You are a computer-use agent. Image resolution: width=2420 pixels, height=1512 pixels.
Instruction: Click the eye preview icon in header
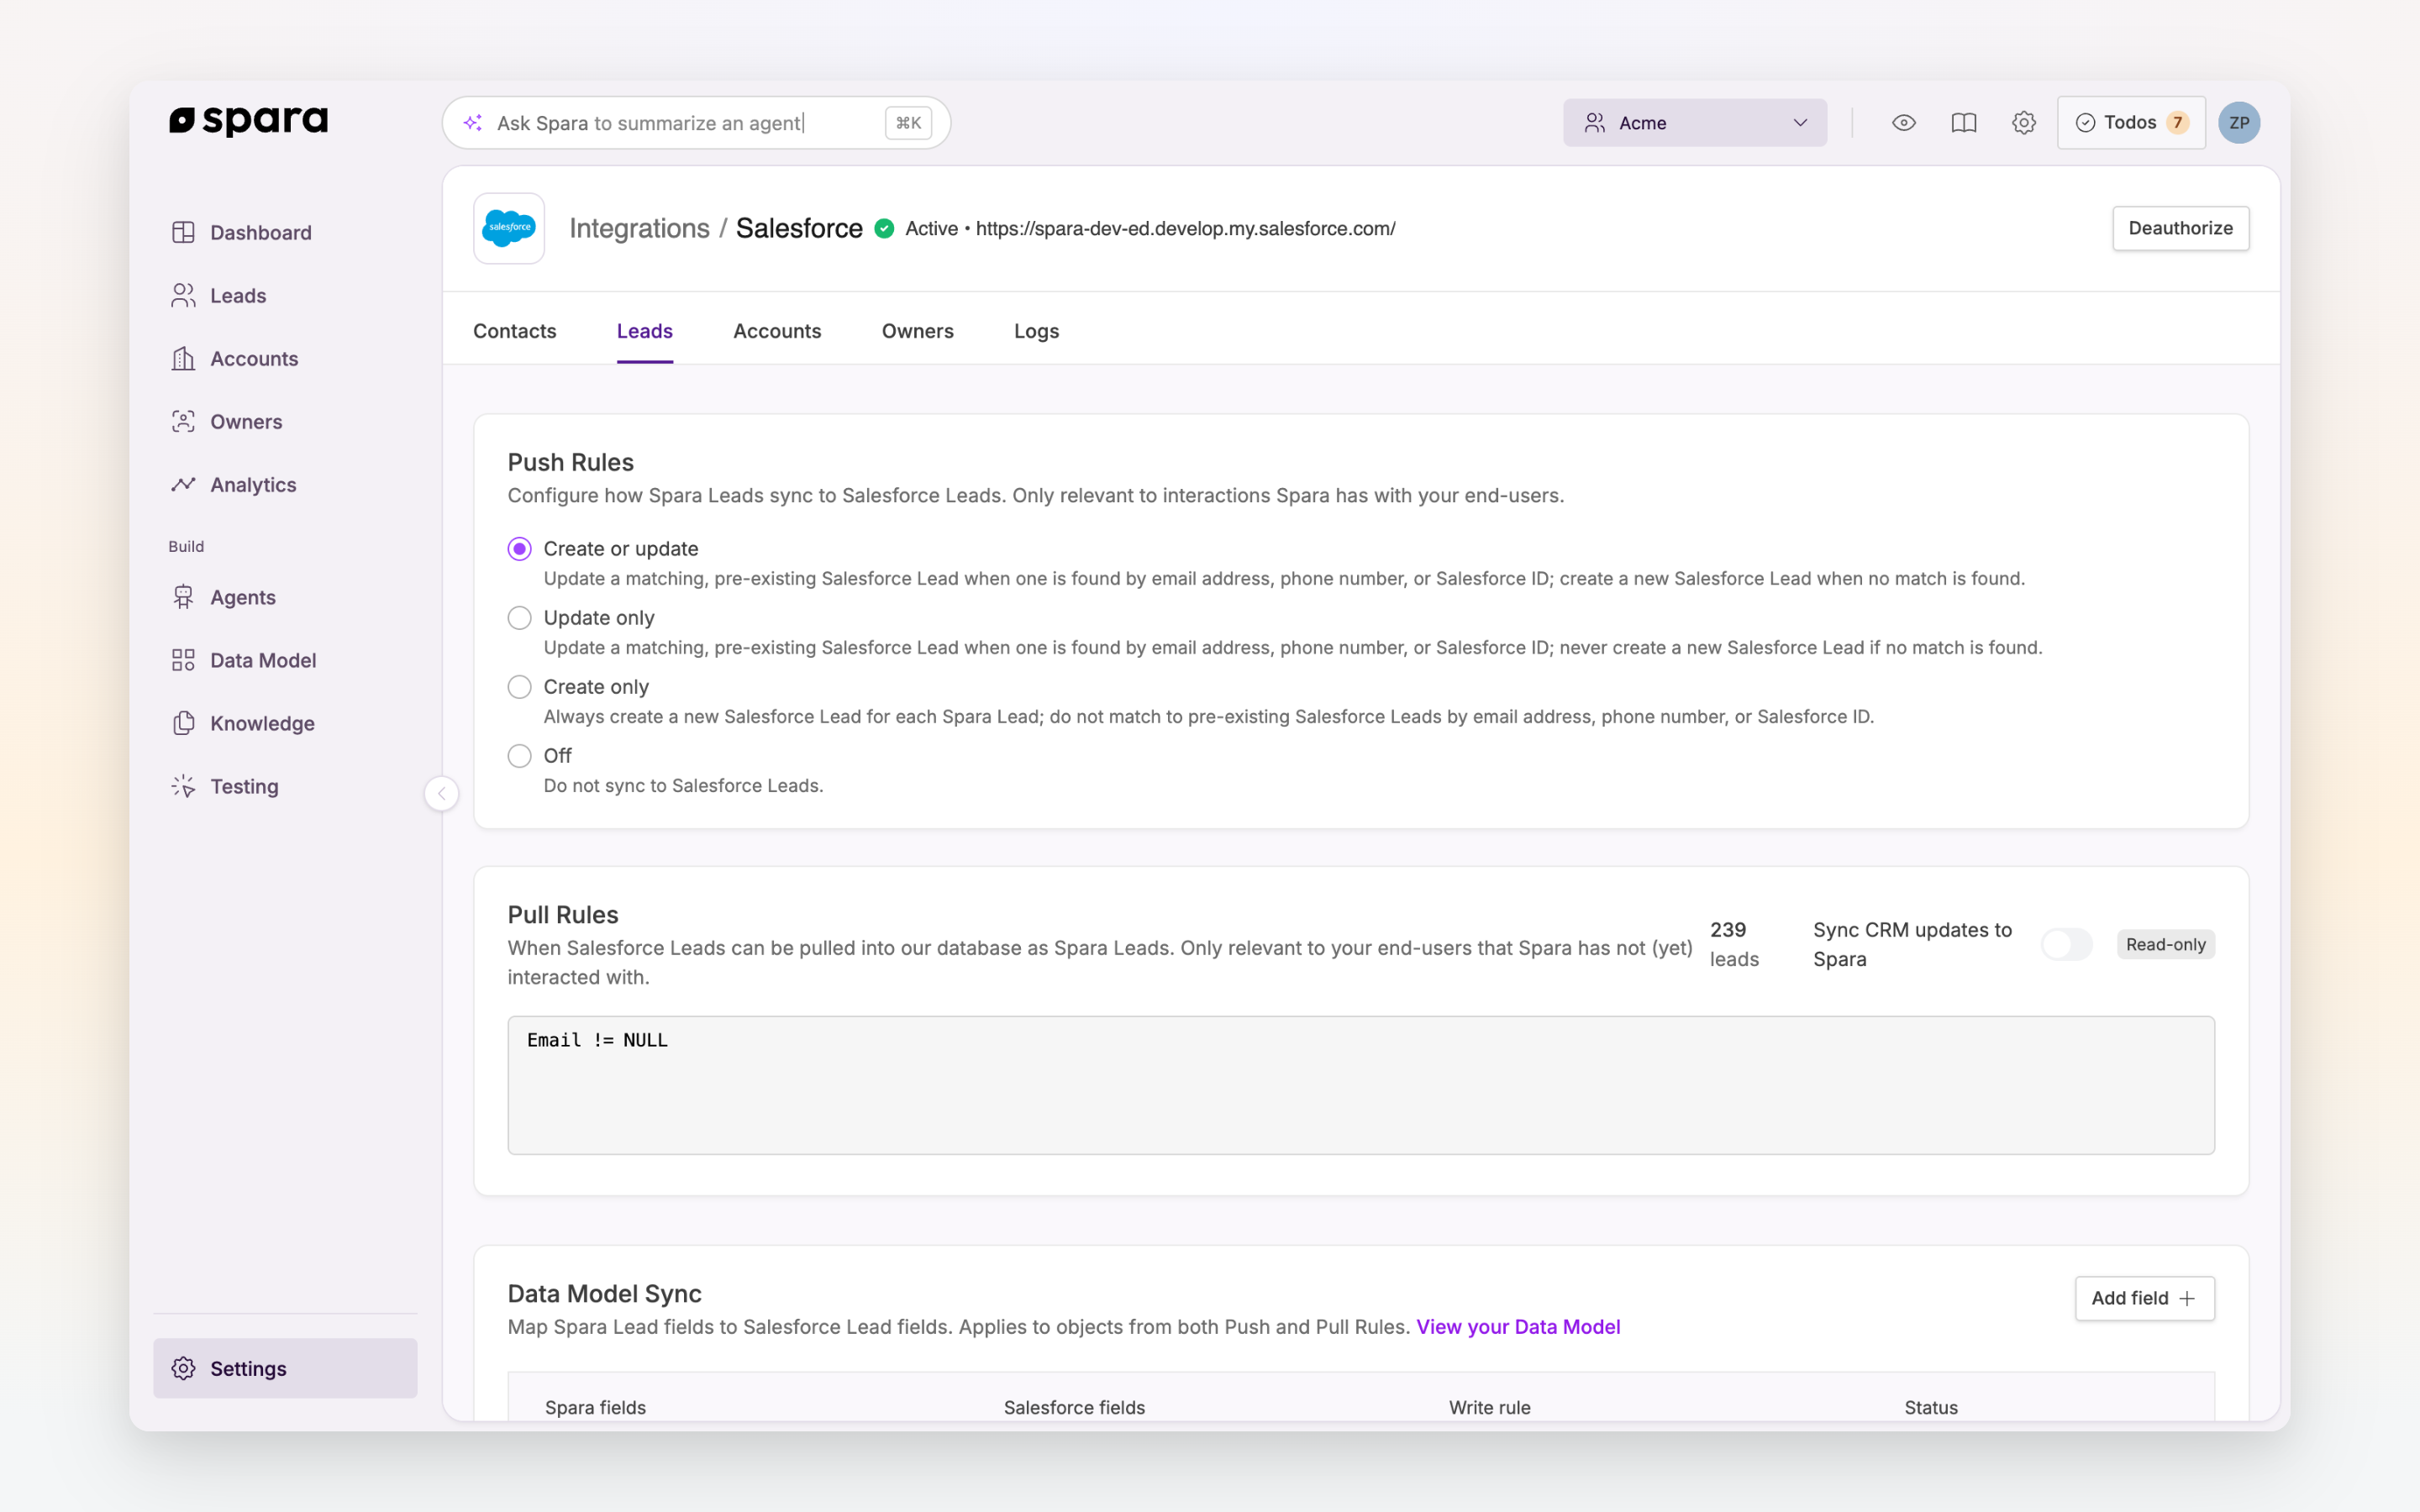[1904, 123]
